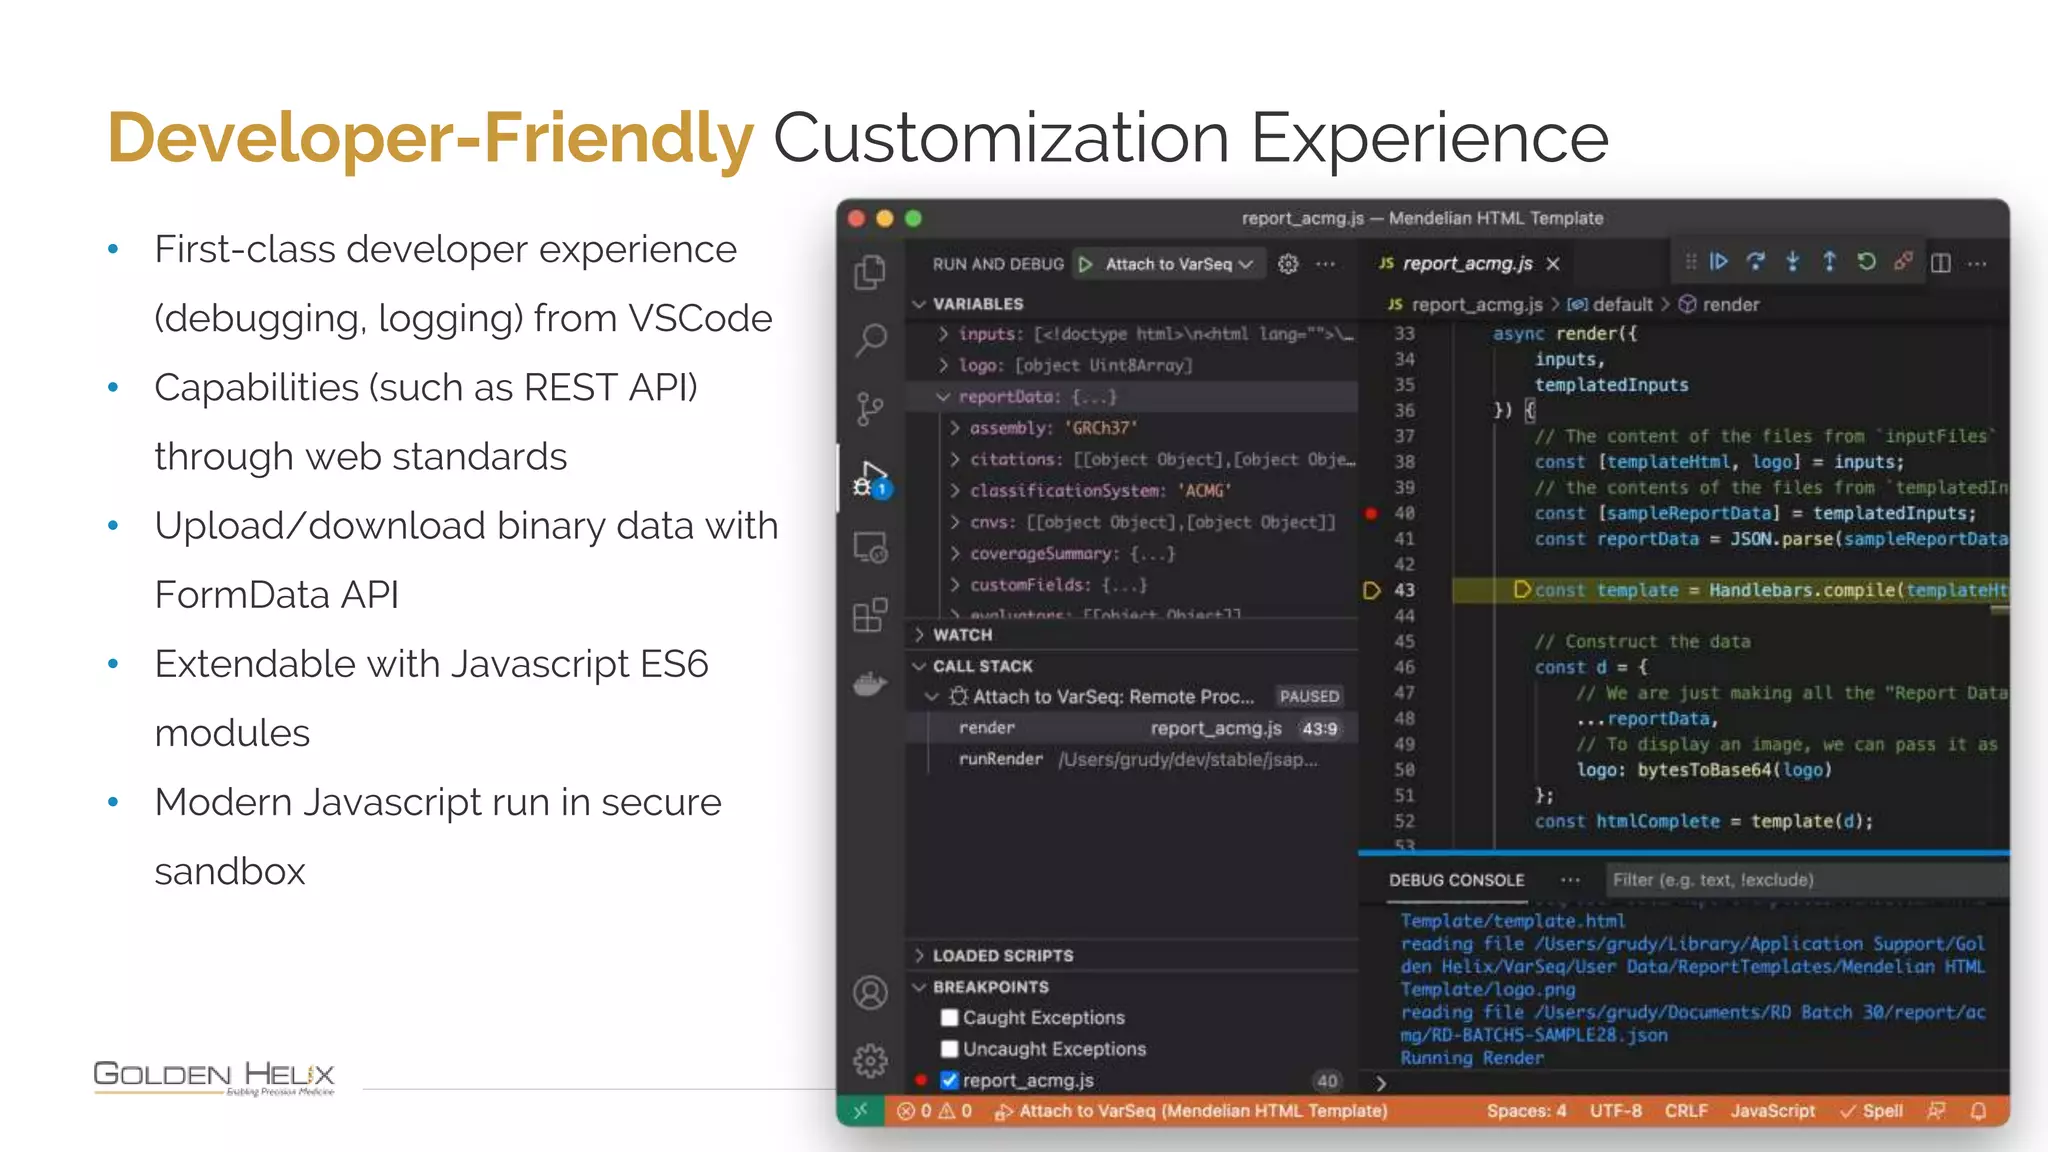This screenshot has width=2048, height=1152.
Task: Open the Source Control view
Action: (870, 409)
